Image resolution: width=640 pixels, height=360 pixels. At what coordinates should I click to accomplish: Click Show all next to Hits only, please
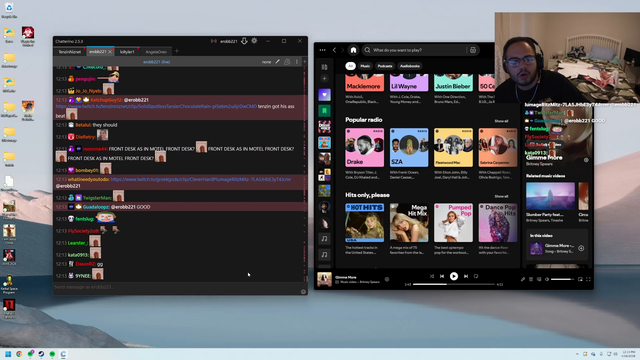click(x=501, y=196)
